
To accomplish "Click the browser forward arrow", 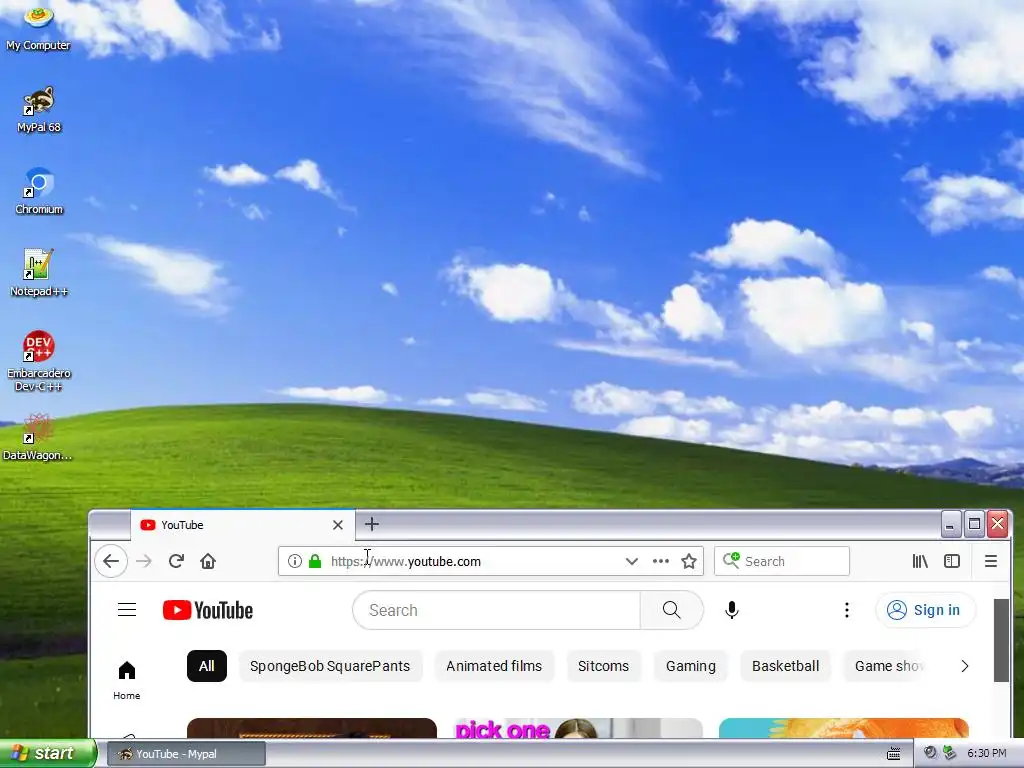I will [144, 561].
